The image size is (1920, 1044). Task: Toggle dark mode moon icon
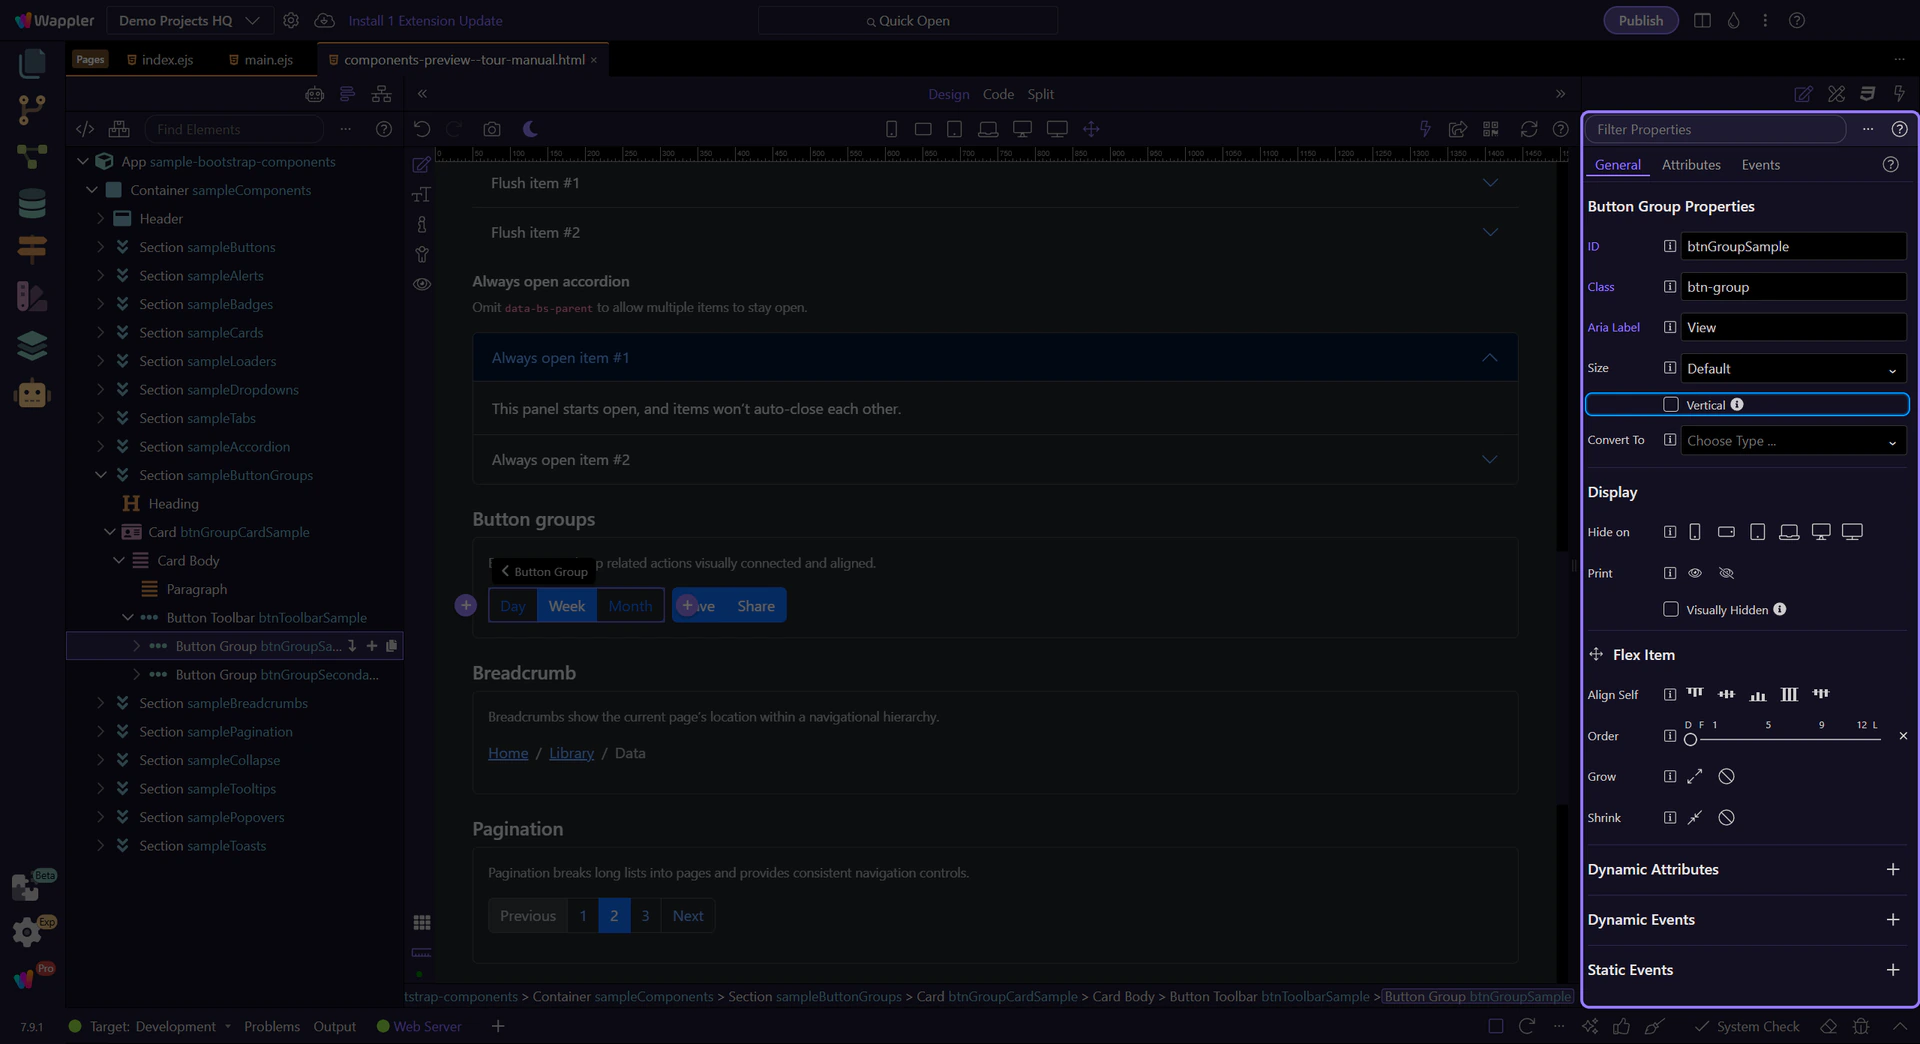530,129
